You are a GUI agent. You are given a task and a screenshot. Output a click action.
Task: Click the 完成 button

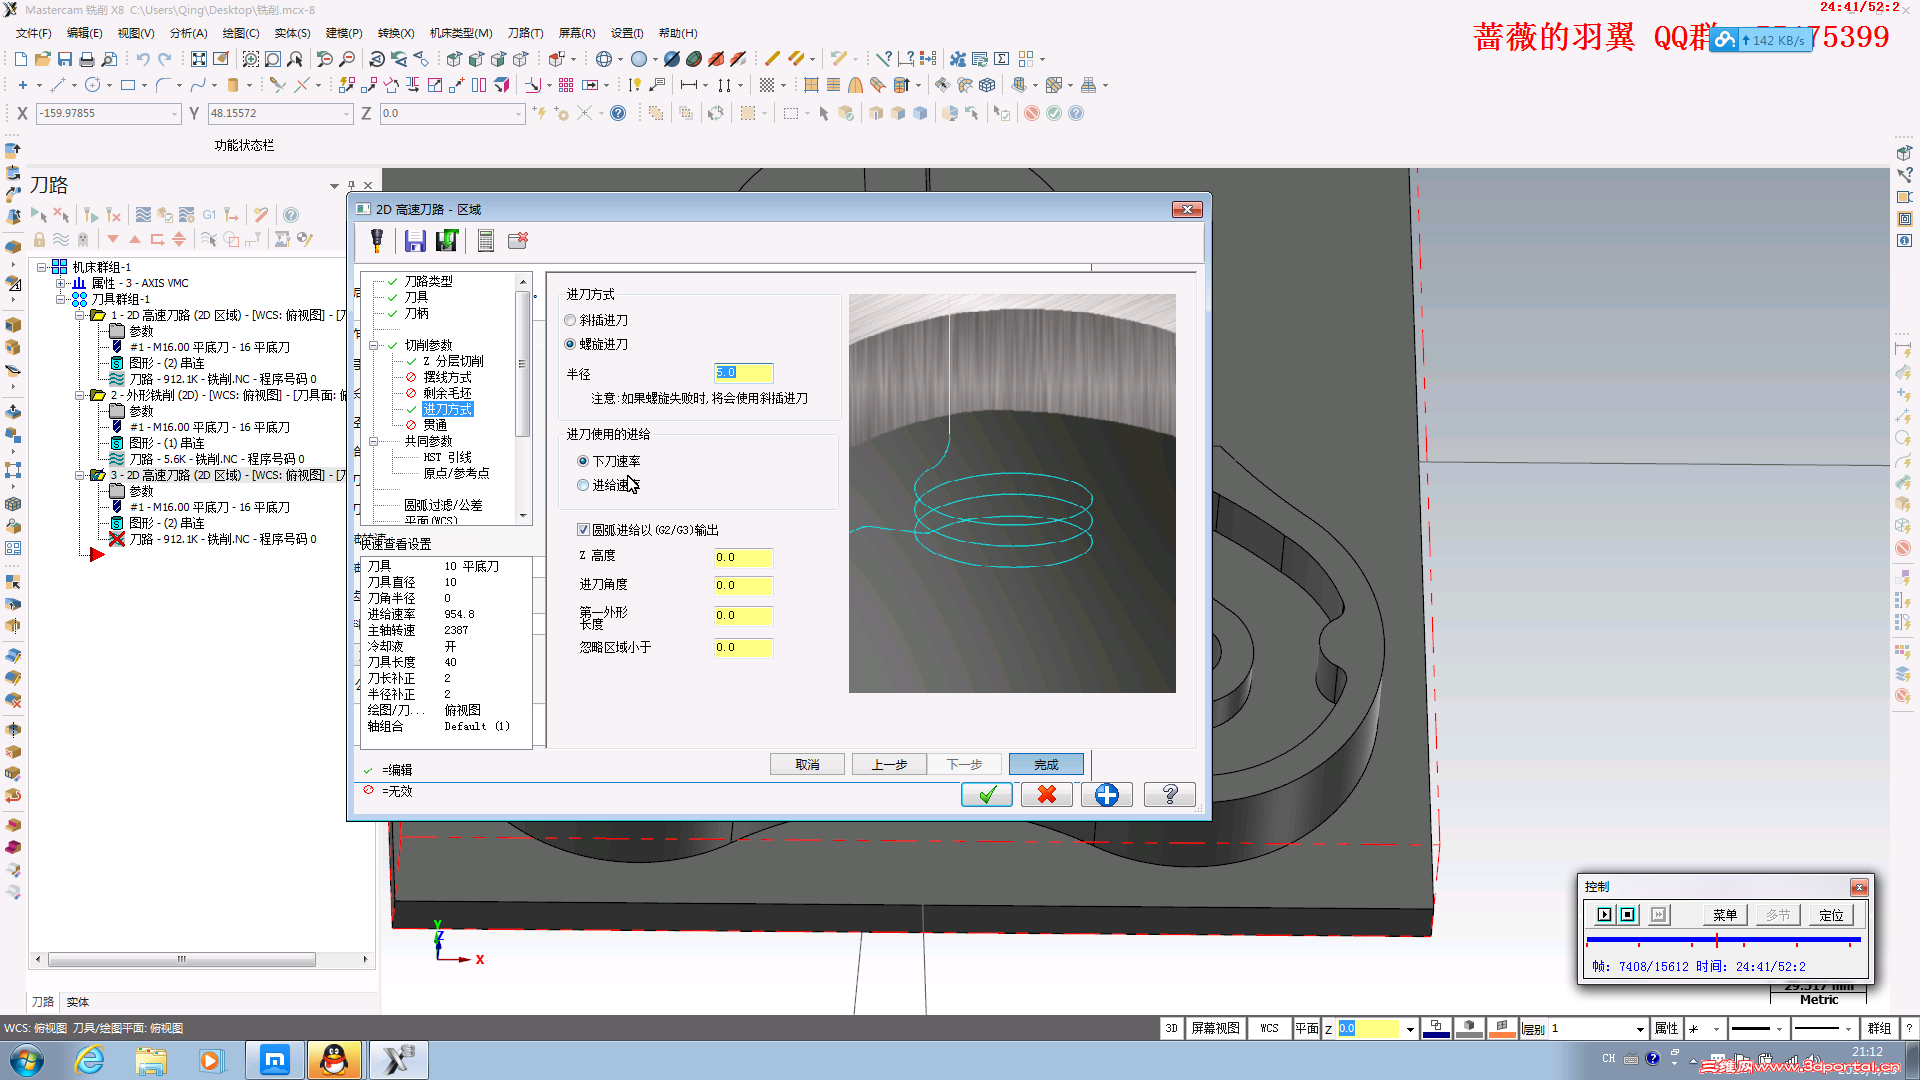tap(1046, 765)
